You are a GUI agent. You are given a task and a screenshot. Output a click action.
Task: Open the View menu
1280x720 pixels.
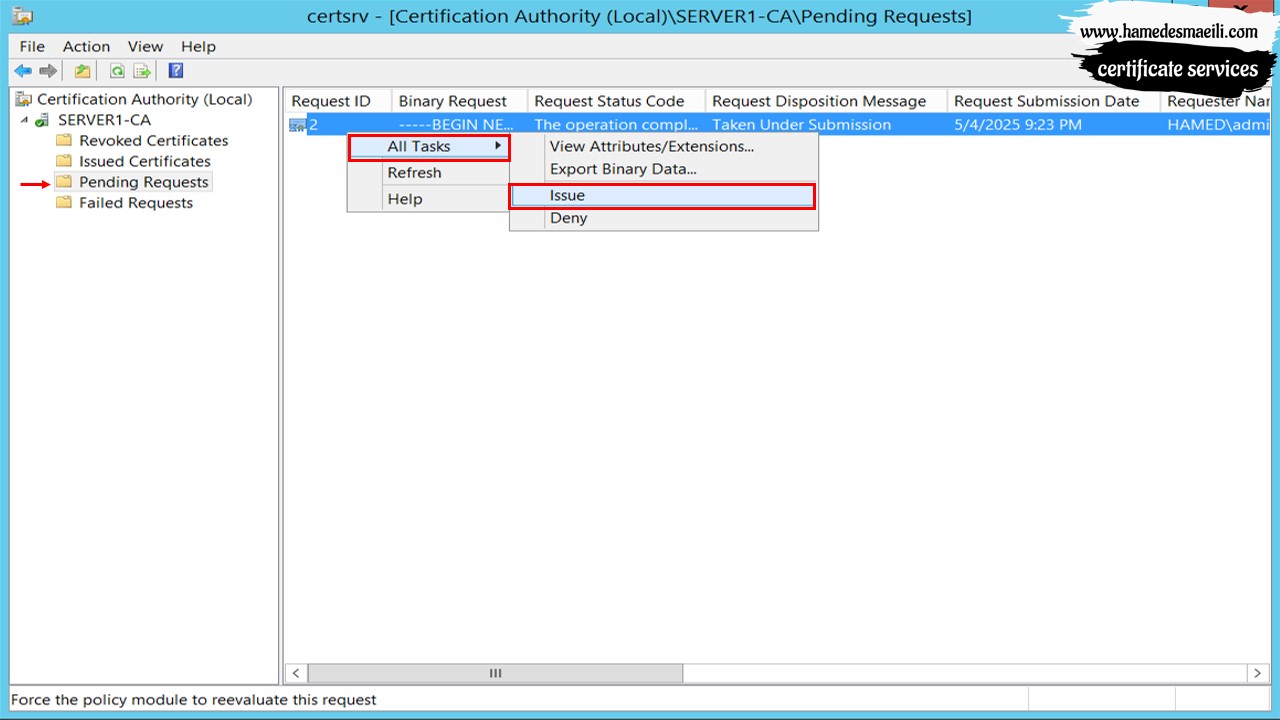(145, 46)
